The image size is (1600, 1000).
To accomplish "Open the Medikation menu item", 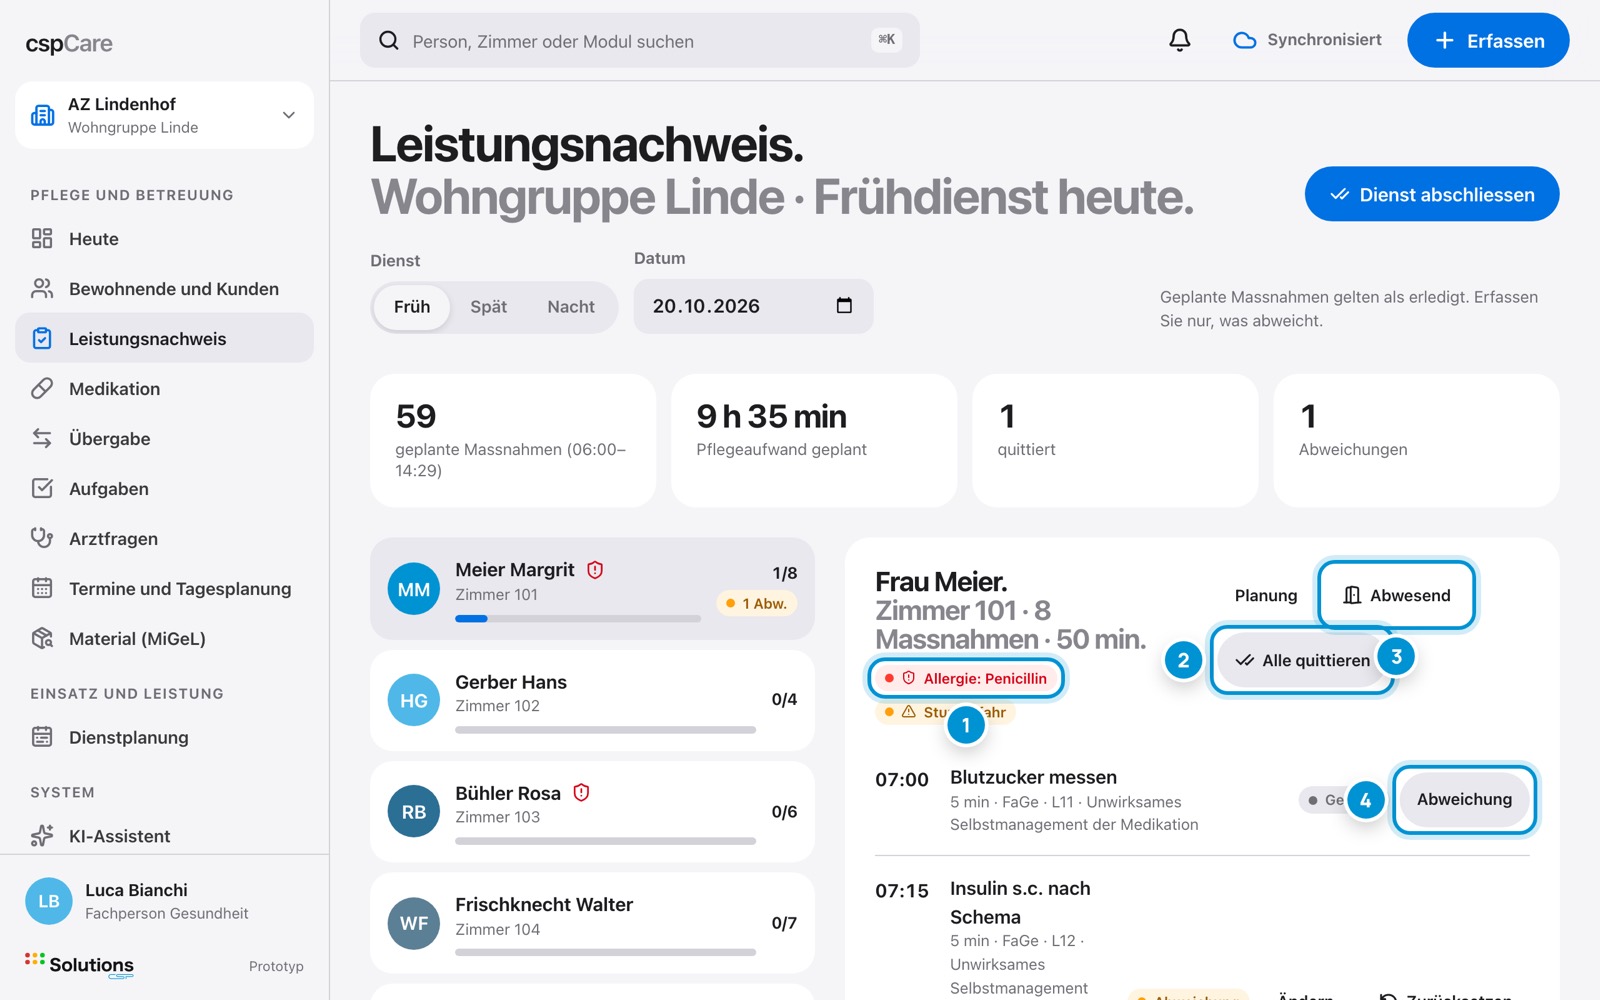I will coord(164,388).
